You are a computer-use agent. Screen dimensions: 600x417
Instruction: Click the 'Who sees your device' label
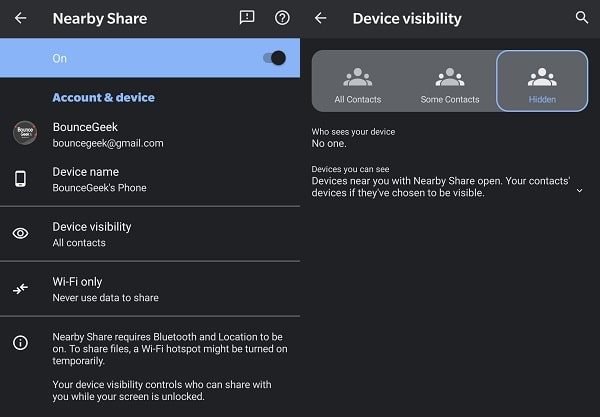(x=353, y=132)
